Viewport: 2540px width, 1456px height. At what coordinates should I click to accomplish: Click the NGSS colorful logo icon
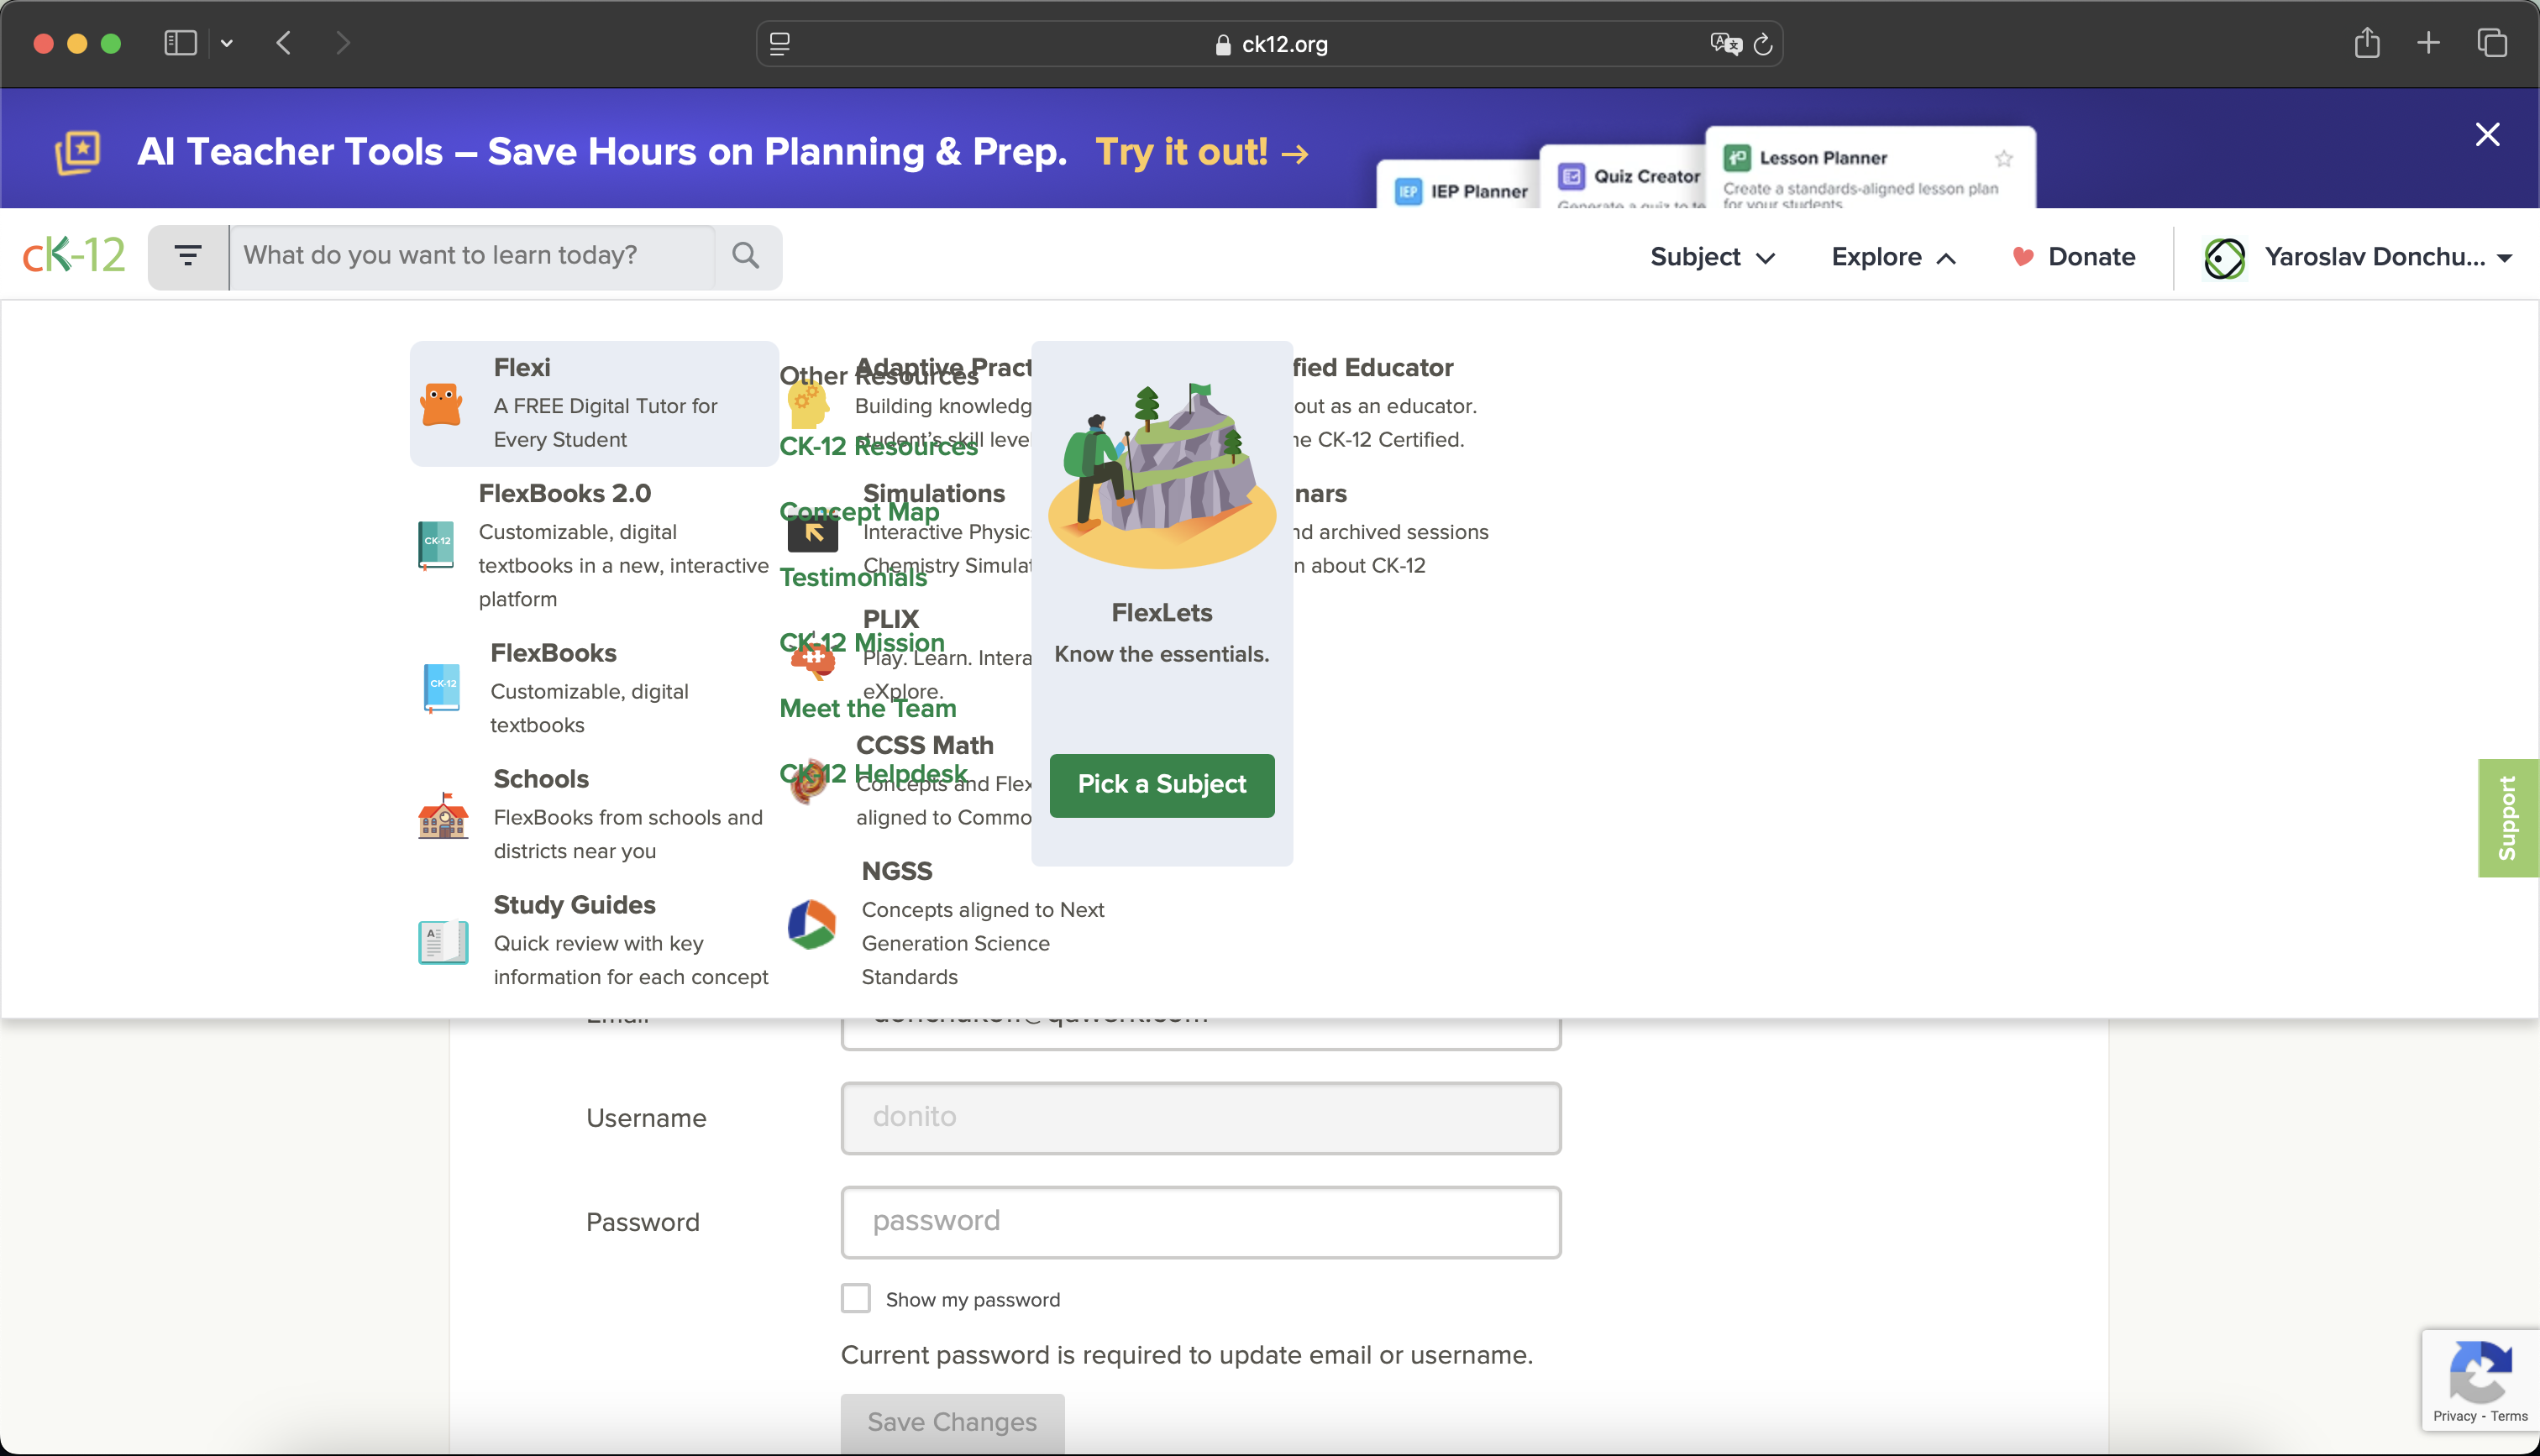(811, 924)
